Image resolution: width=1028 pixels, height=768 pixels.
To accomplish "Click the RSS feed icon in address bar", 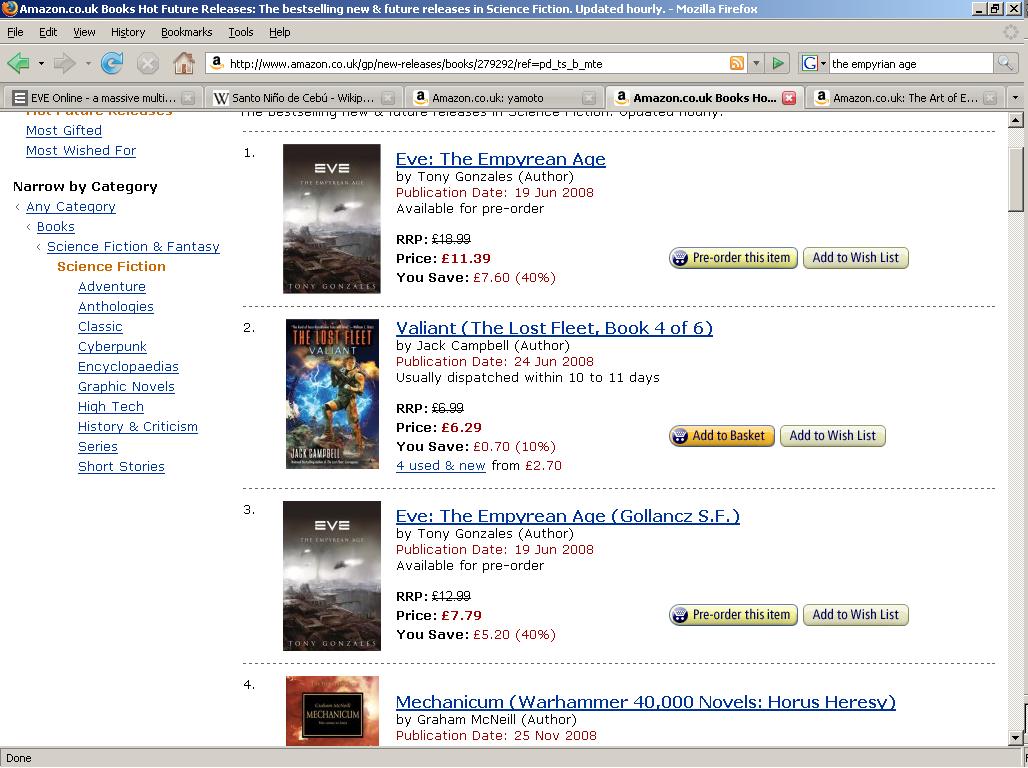I will [x=737, y=64].
